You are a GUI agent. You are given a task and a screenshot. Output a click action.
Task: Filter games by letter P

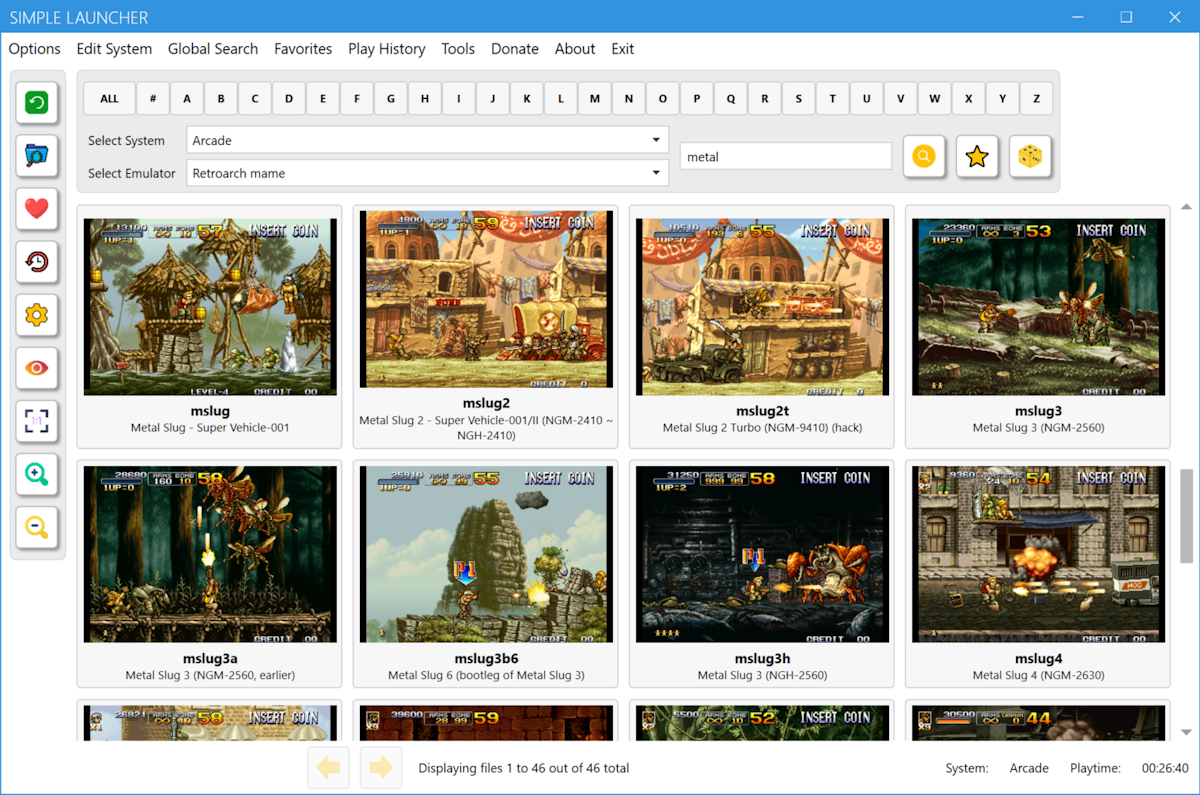click(x=697, y=99)
